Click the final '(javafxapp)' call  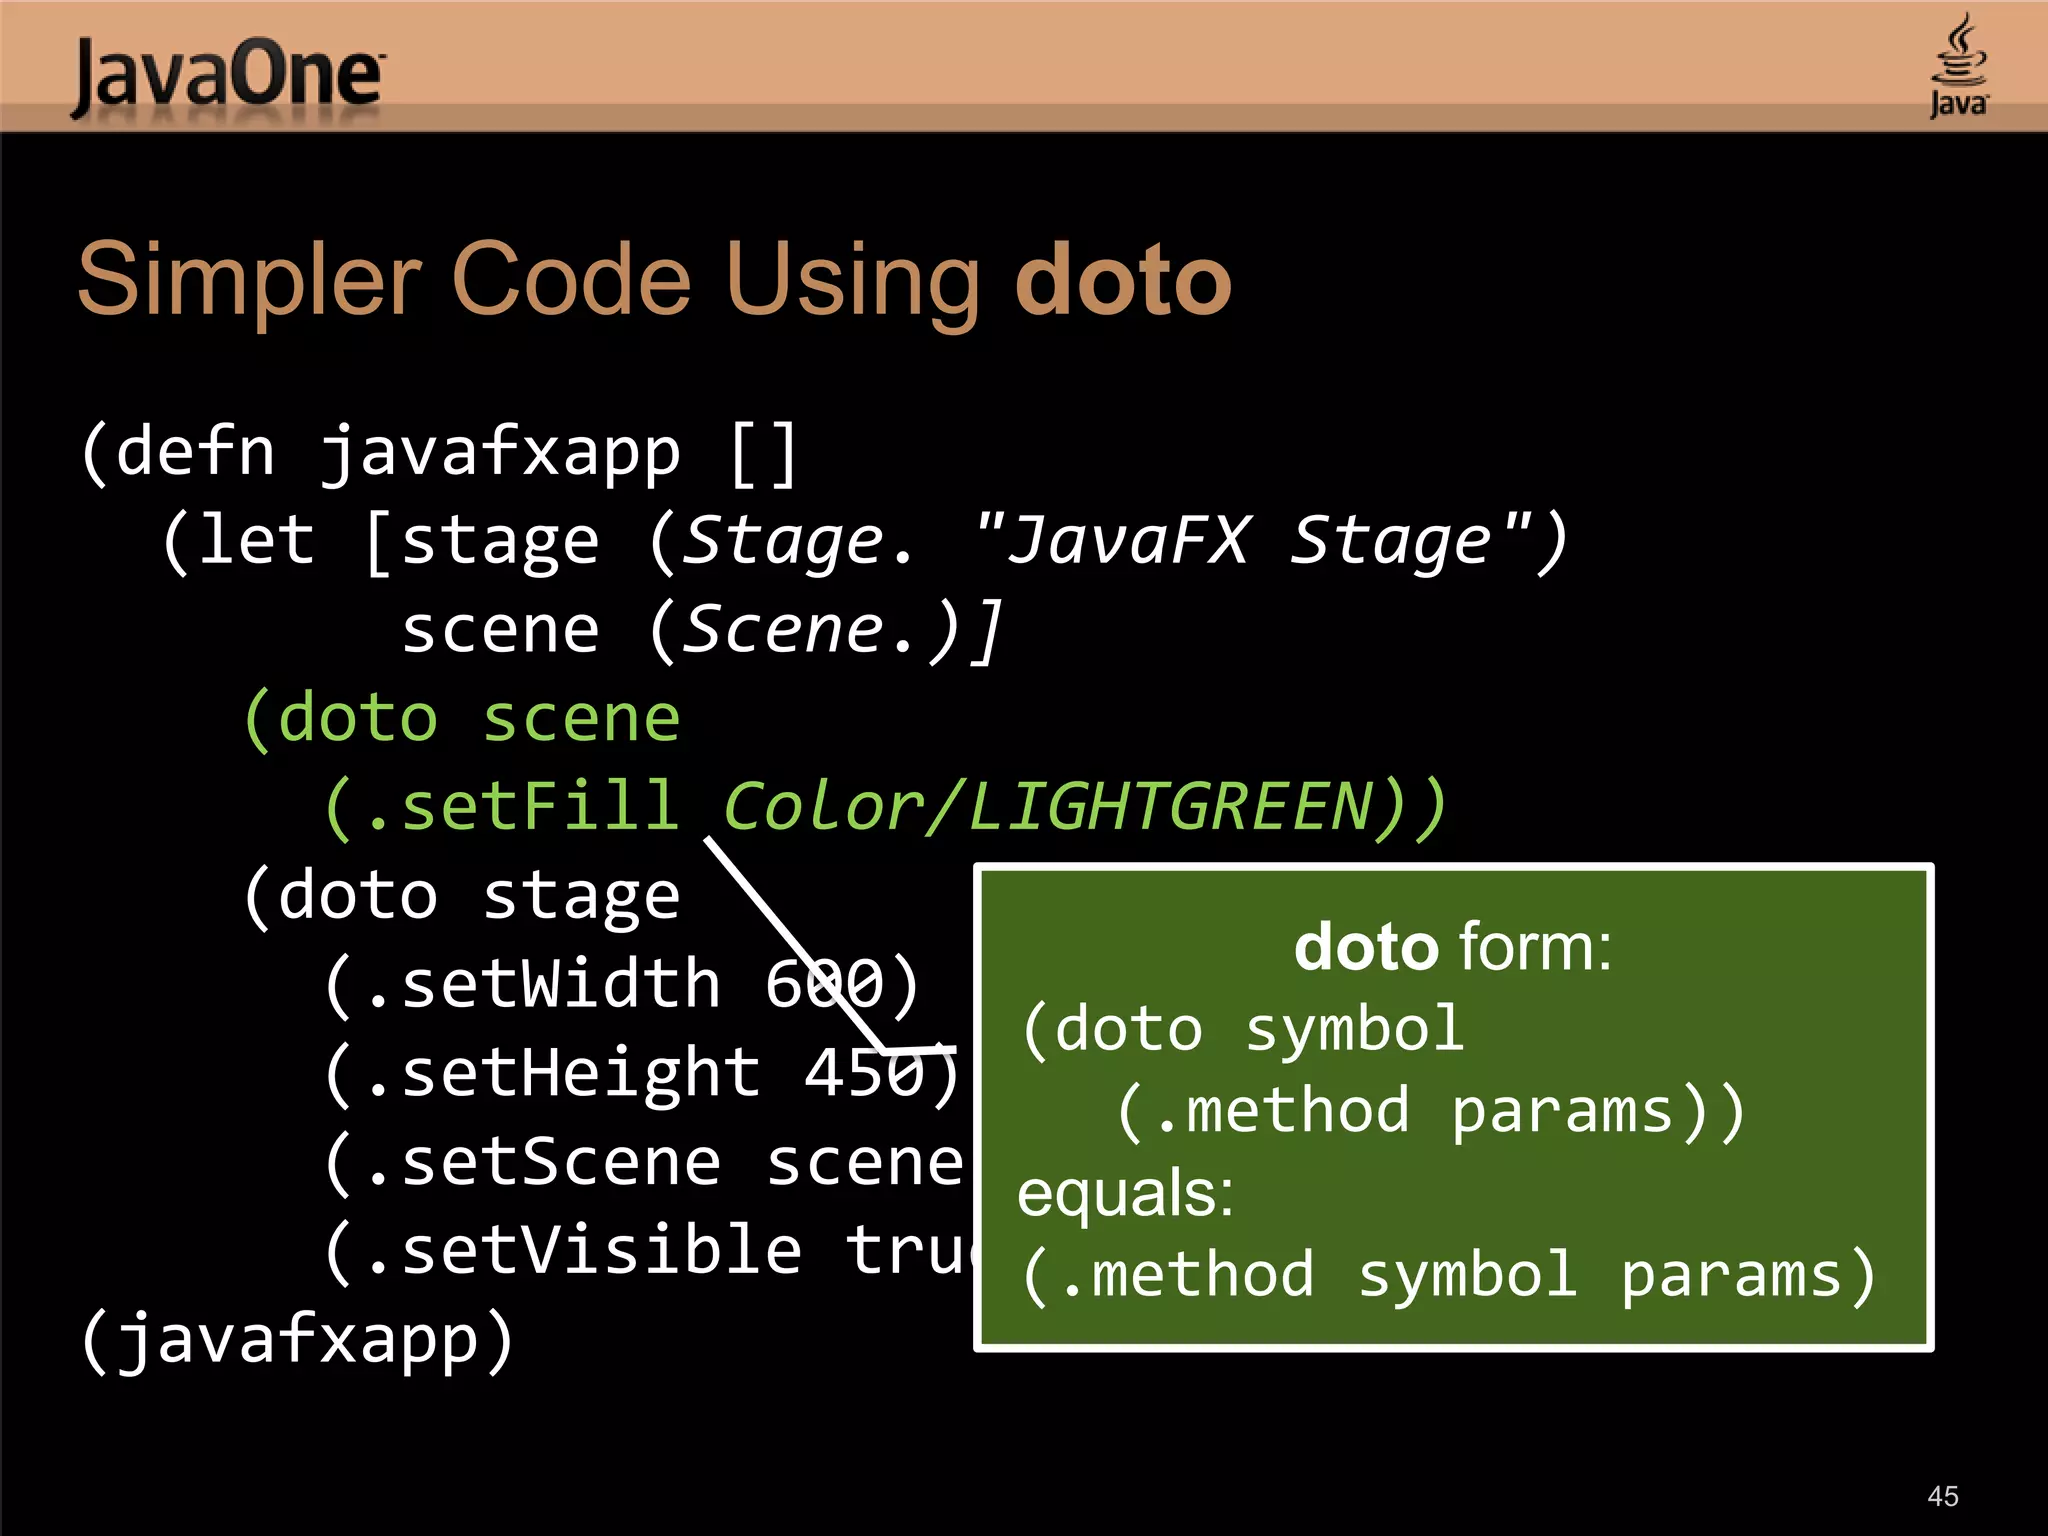(297, 1340)
